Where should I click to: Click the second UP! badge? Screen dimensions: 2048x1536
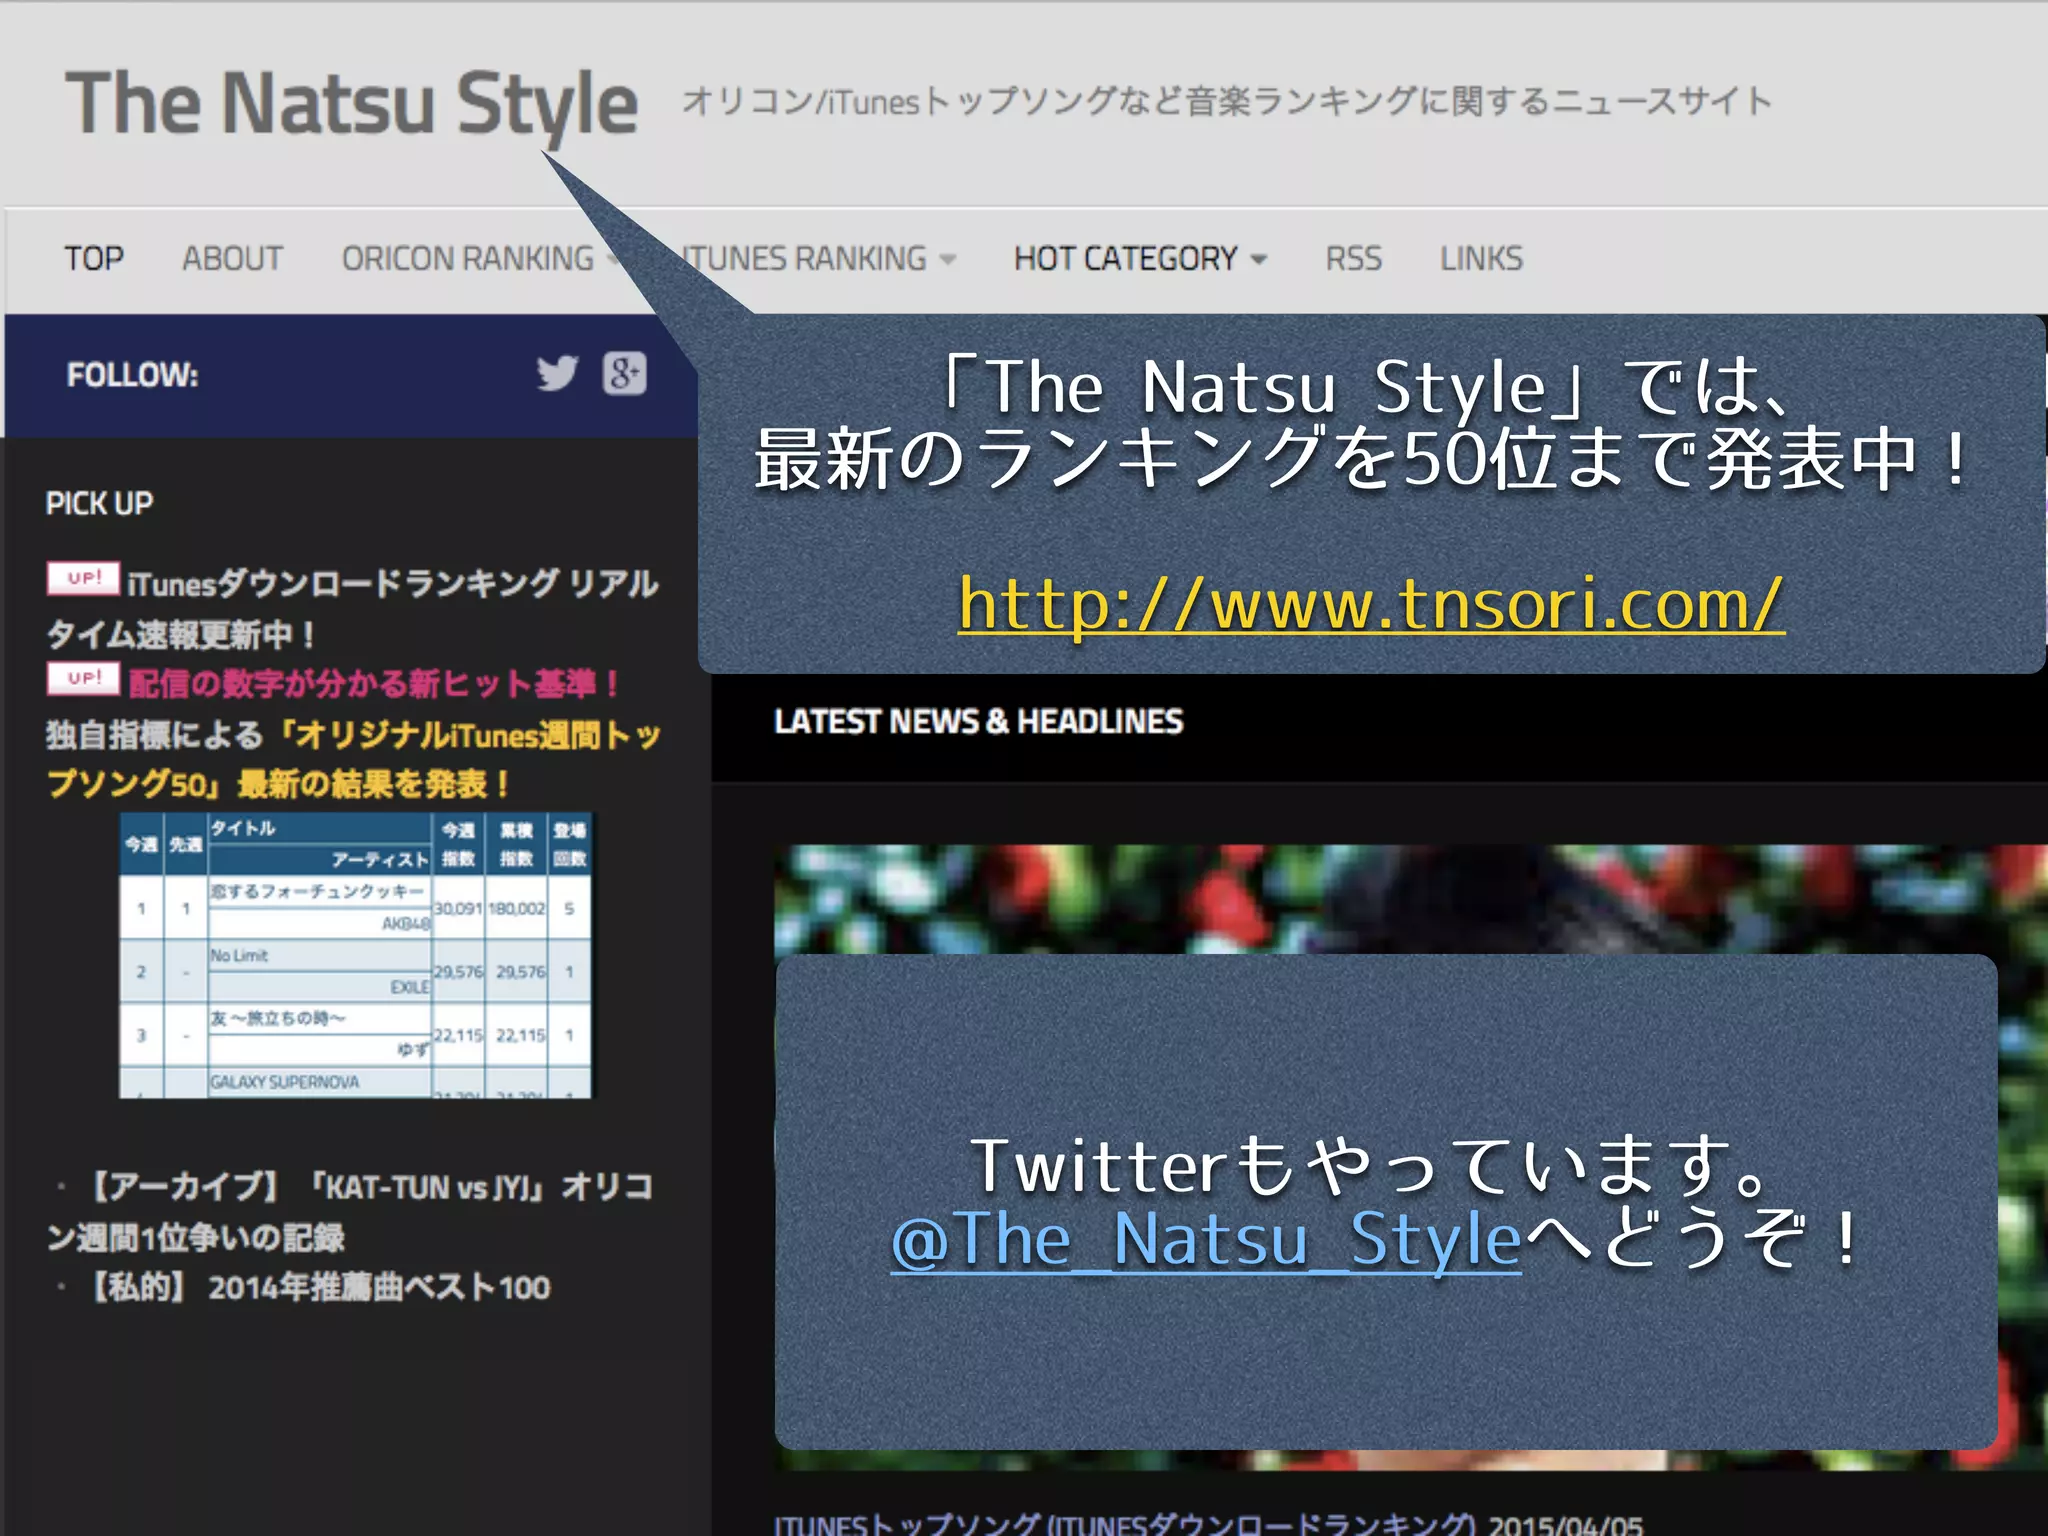pos(84,678)
